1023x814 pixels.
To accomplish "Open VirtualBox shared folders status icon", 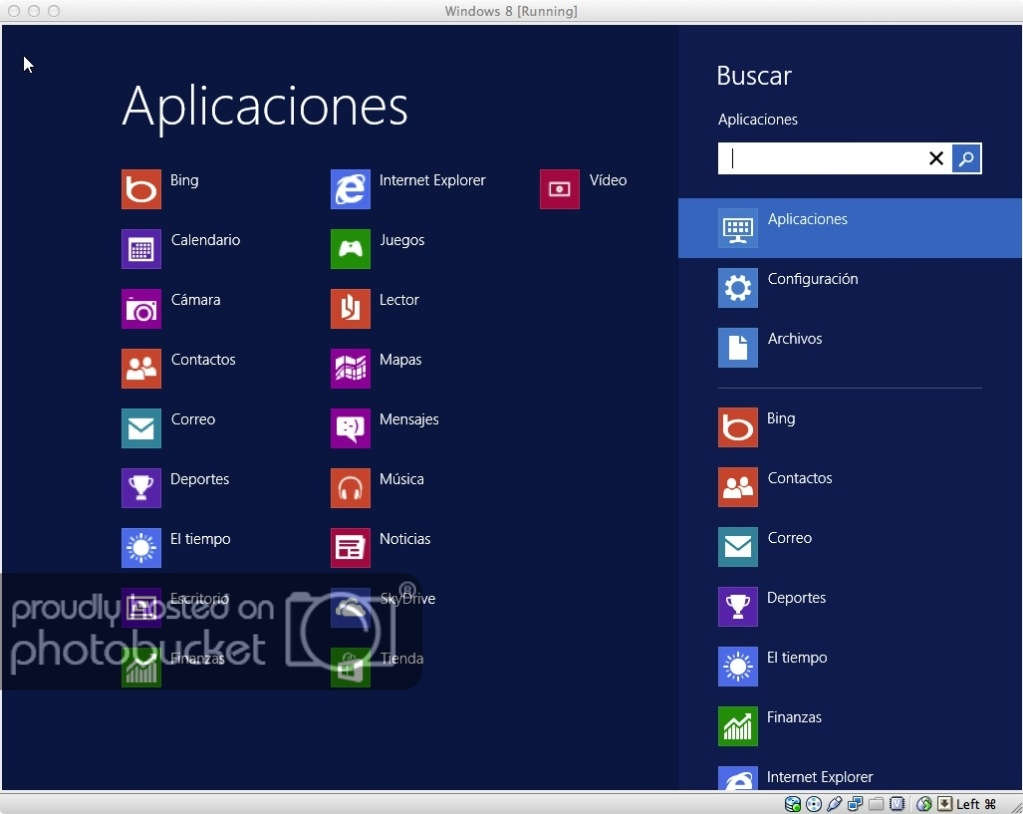I will click(876, 804).
